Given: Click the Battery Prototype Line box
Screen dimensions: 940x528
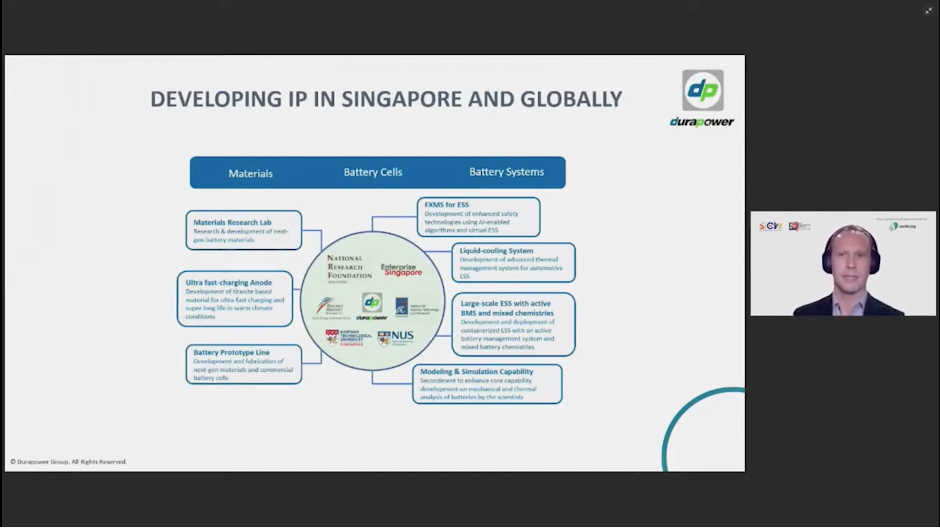Looking at the screenshot, I should pyautogui.click(x=243, y=364).
